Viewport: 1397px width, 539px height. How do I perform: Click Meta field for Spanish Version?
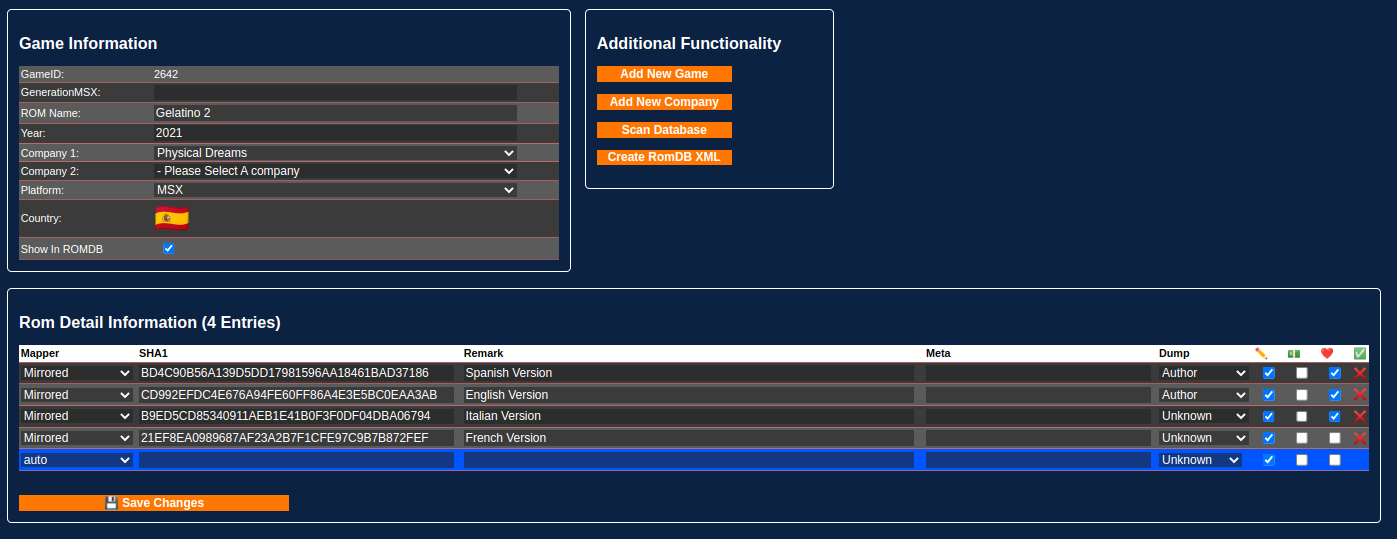[x=1038, y=373]
